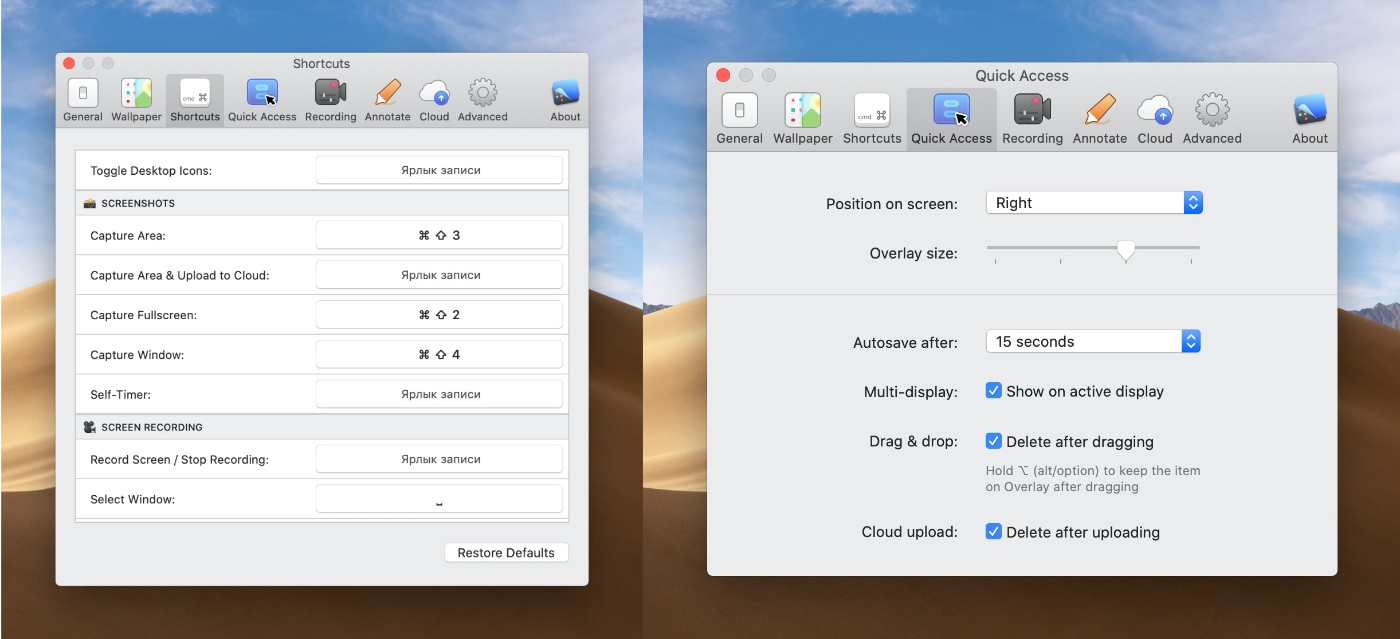1400x639 pixels.
Task: Uncheck Delete after dragging
Action: [994, 441]
